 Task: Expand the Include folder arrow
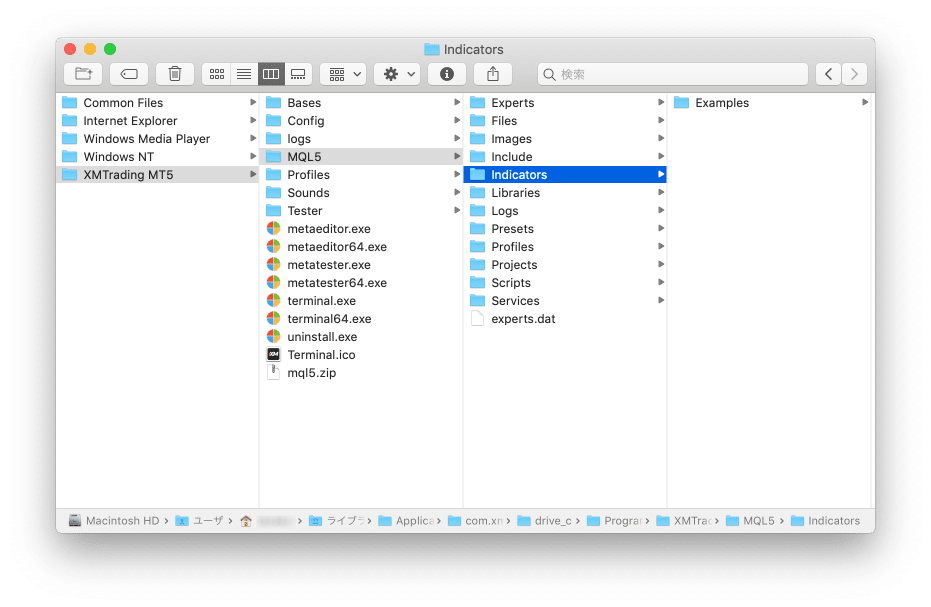660,157
